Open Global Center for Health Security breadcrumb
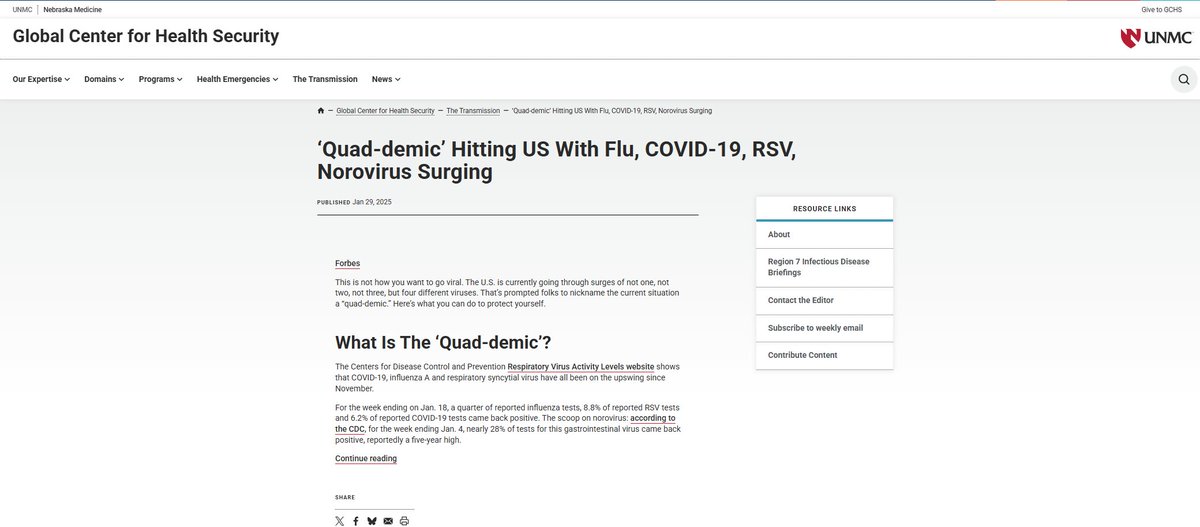Image resolution: width=1200 pixels, height=527 pixels. (x=386, y=110)
